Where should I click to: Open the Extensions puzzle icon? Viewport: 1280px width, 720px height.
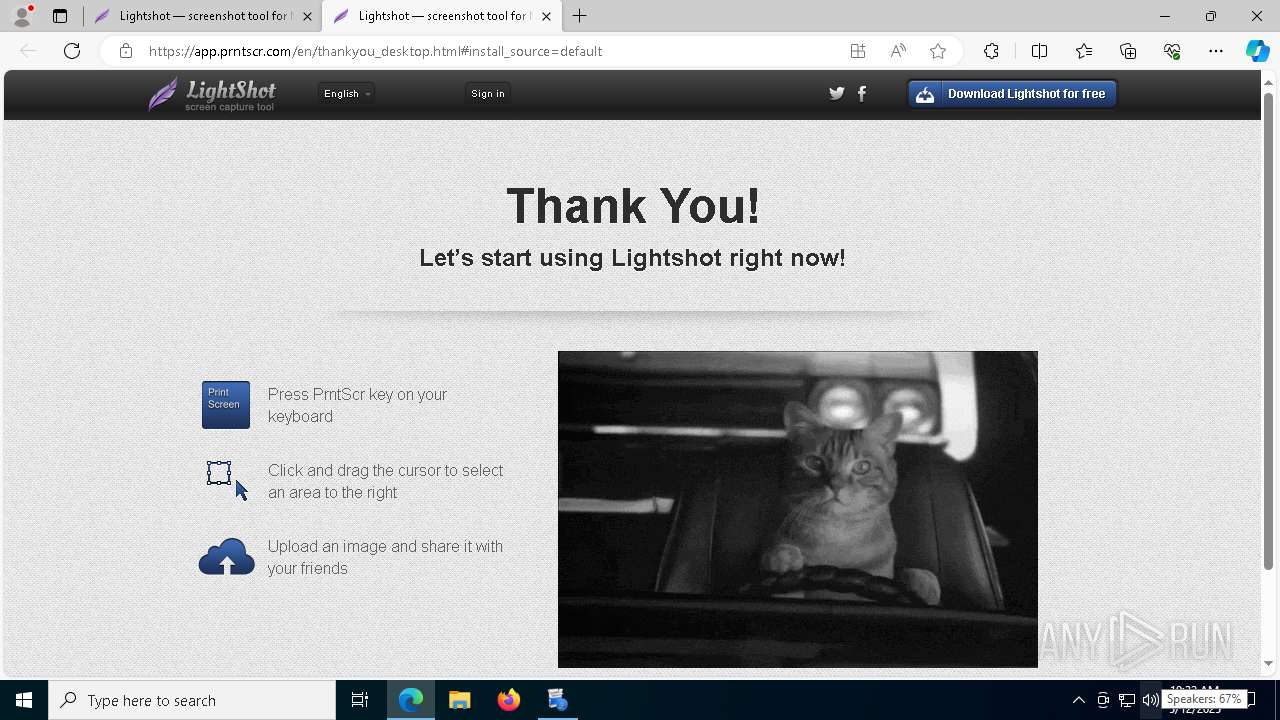pos(991,51)
